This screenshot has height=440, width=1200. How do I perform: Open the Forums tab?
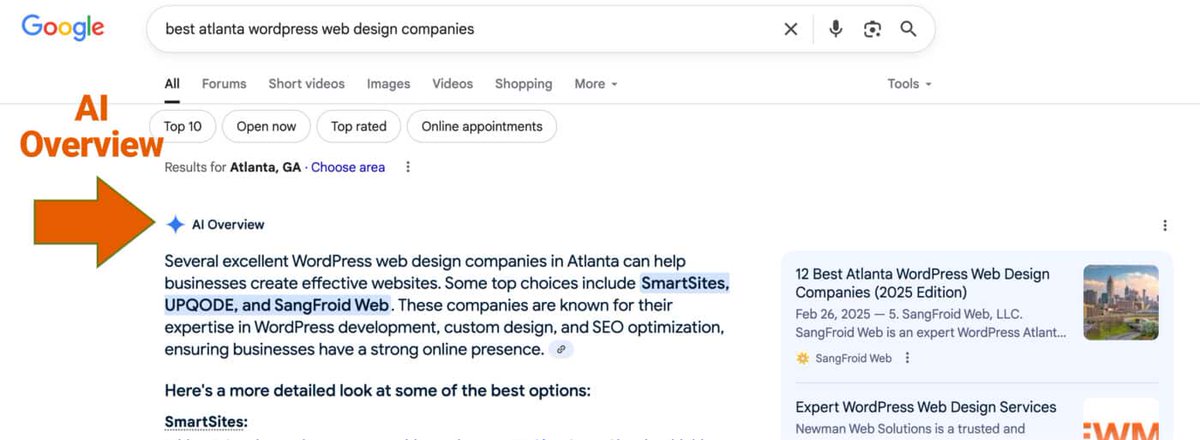tap(224, 84)
